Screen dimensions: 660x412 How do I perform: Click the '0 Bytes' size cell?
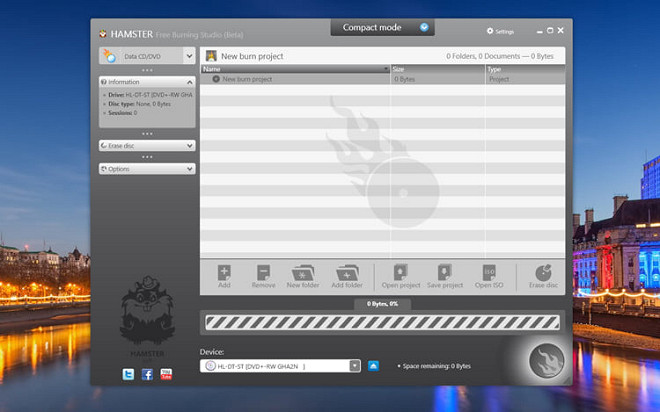pos(405,79)
